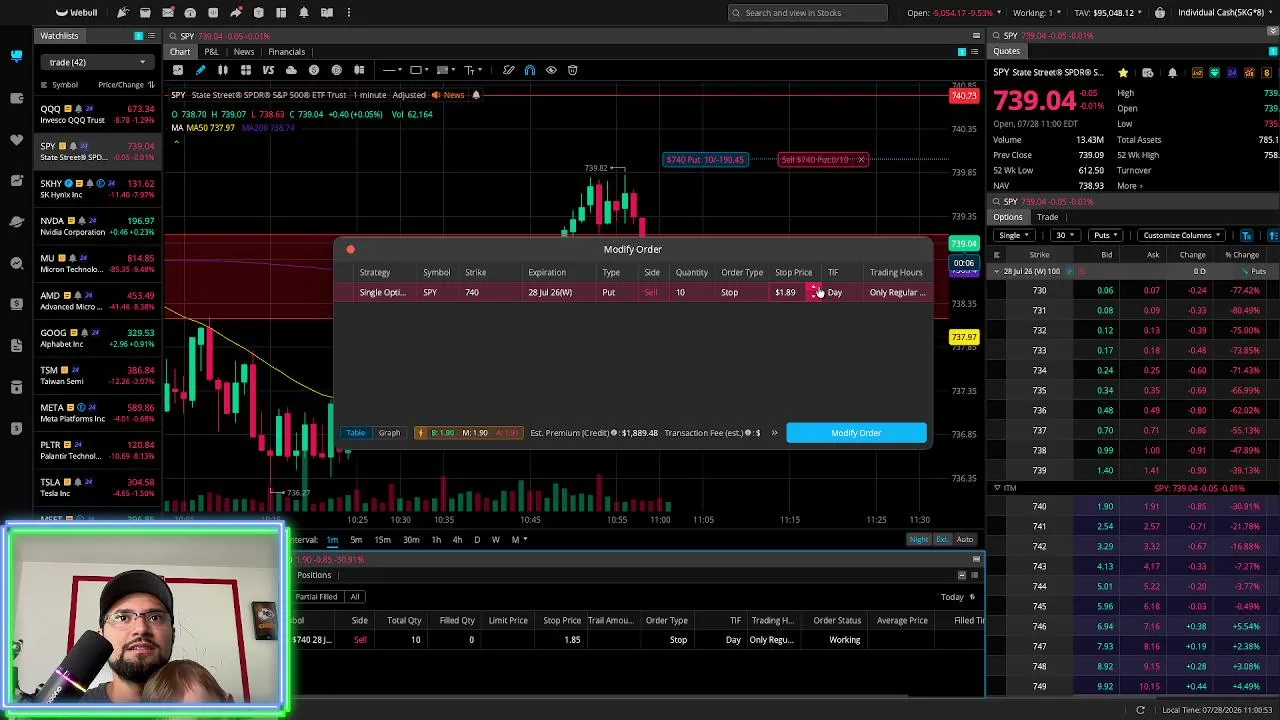Open the Today date filter in orders
Screen dimensions: 1280x720
(x=957, y=597)
